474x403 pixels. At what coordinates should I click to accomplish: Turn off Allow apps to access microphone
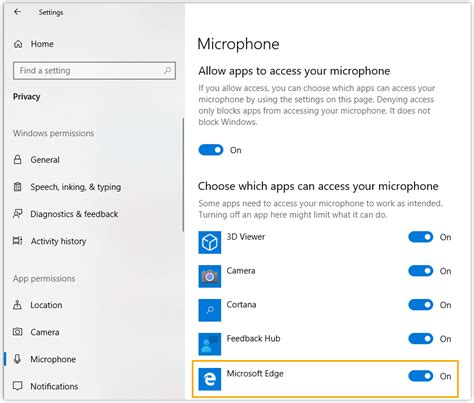[211, 150]
